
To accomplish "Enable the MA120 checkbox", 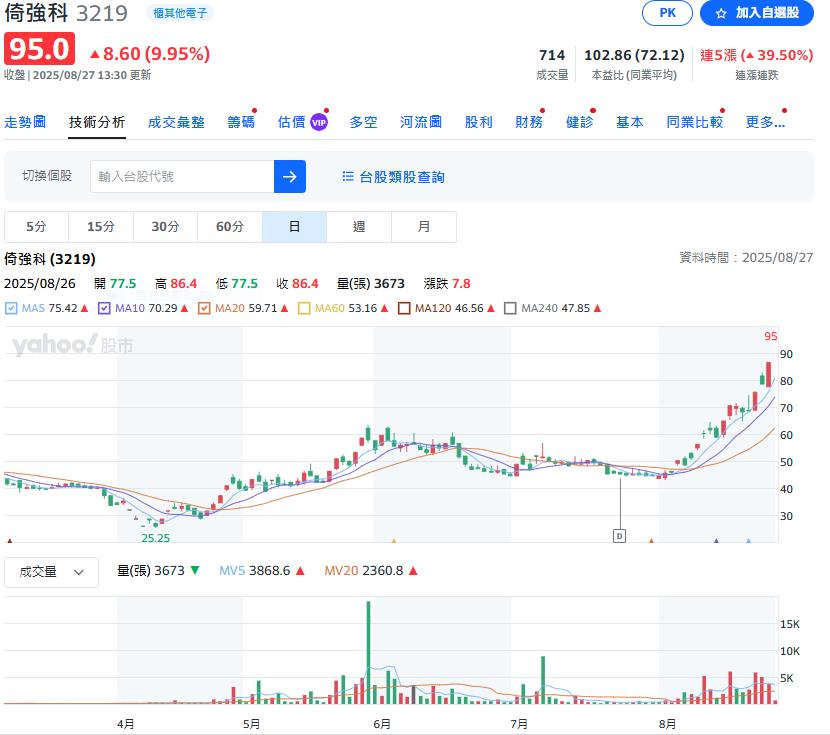I will (x=404, y=308).
